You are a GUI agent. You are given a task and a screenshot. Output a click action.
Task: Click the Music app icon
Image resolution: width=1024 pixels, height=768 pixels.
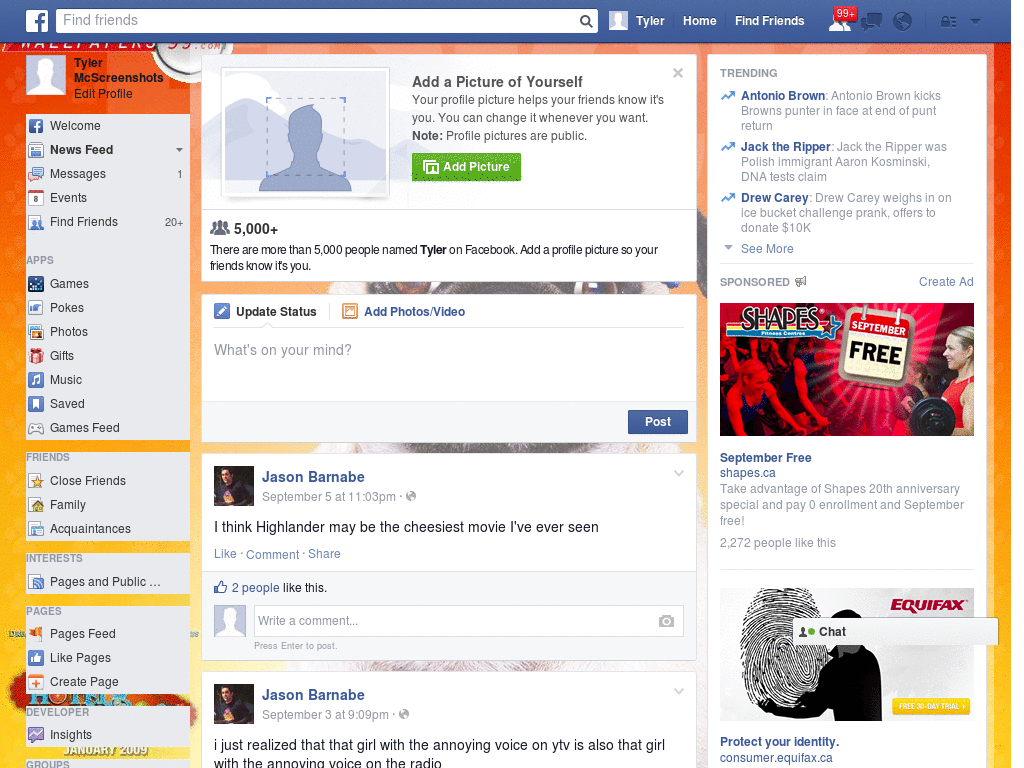pos(36,380)
